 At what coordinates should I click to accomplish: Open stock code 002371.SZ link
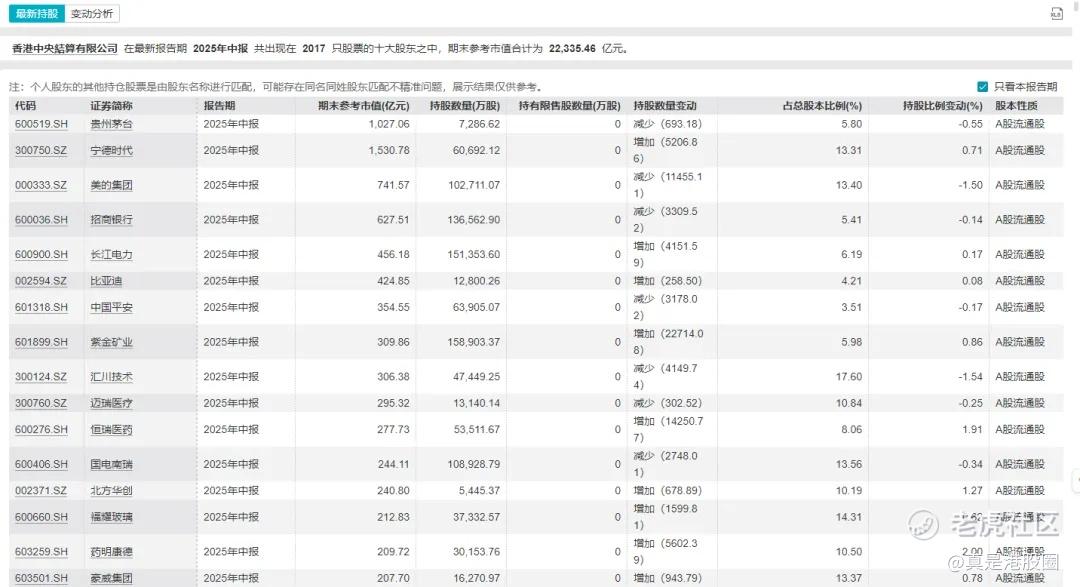(x=41, y=491)
